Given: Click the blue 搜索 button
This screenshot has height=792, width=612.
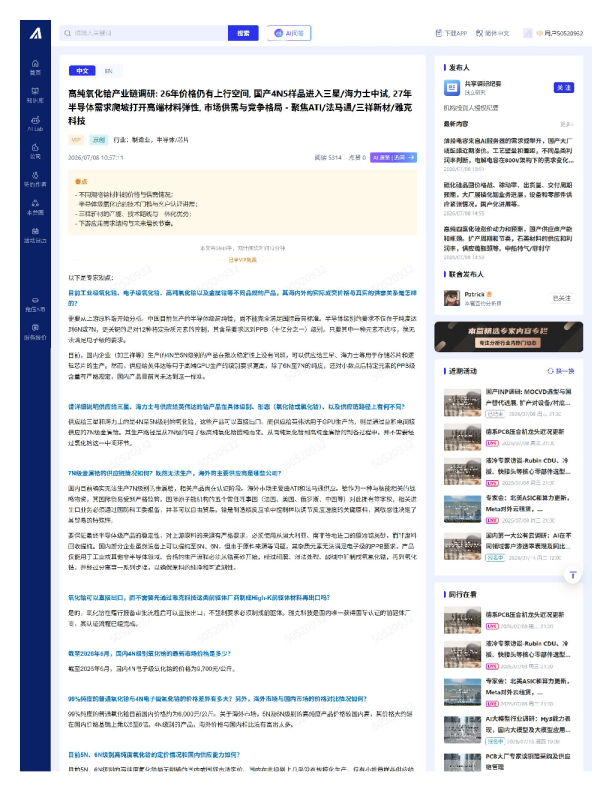Looking at the screenshot, I should [243, 33].
